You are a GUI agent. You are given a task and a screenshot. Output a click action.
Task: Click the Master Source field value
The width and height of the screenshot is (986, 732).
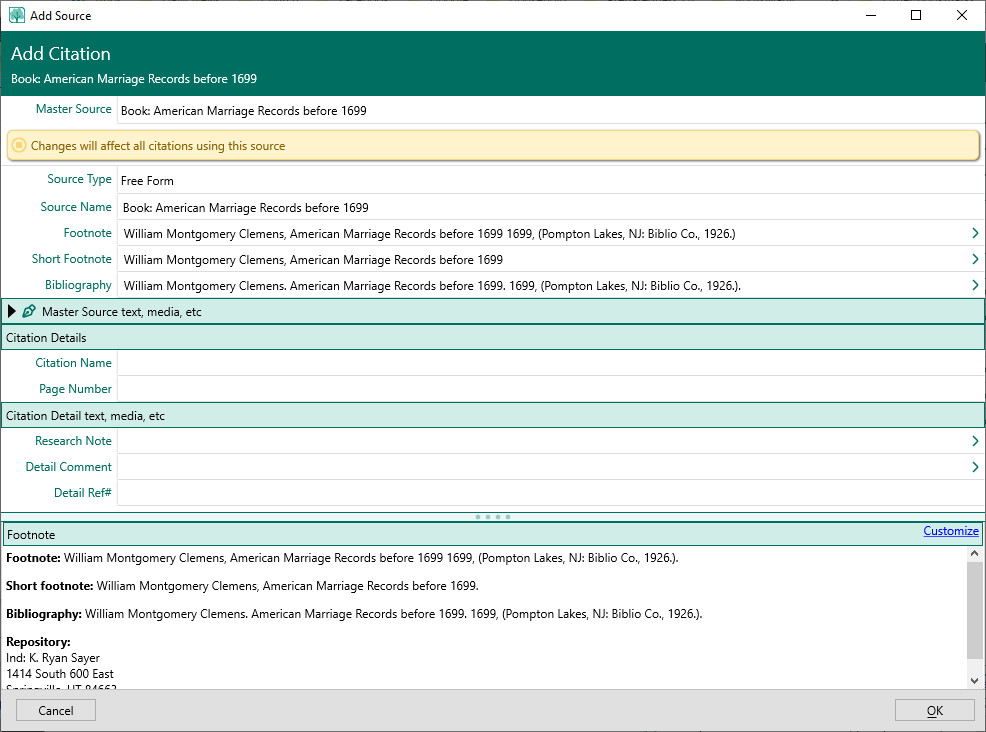click(550, 111)
